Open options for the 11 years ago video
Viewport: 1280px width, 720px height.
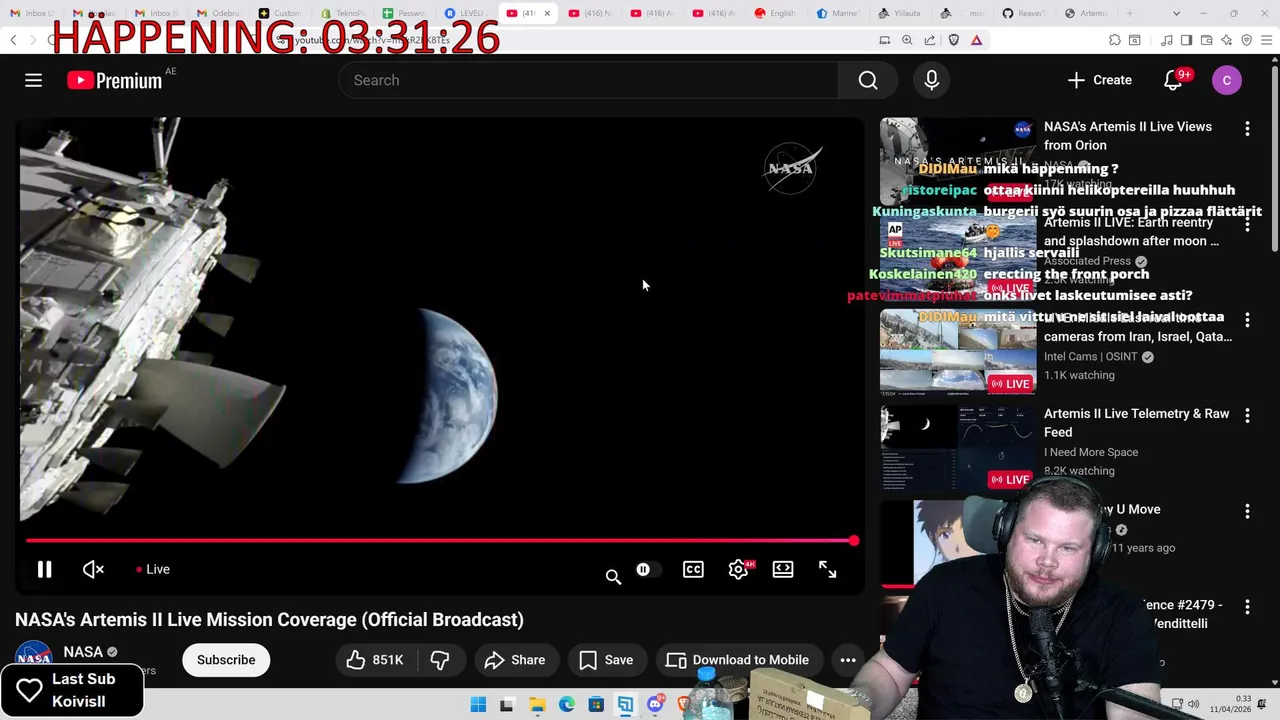coord(1247,512)
